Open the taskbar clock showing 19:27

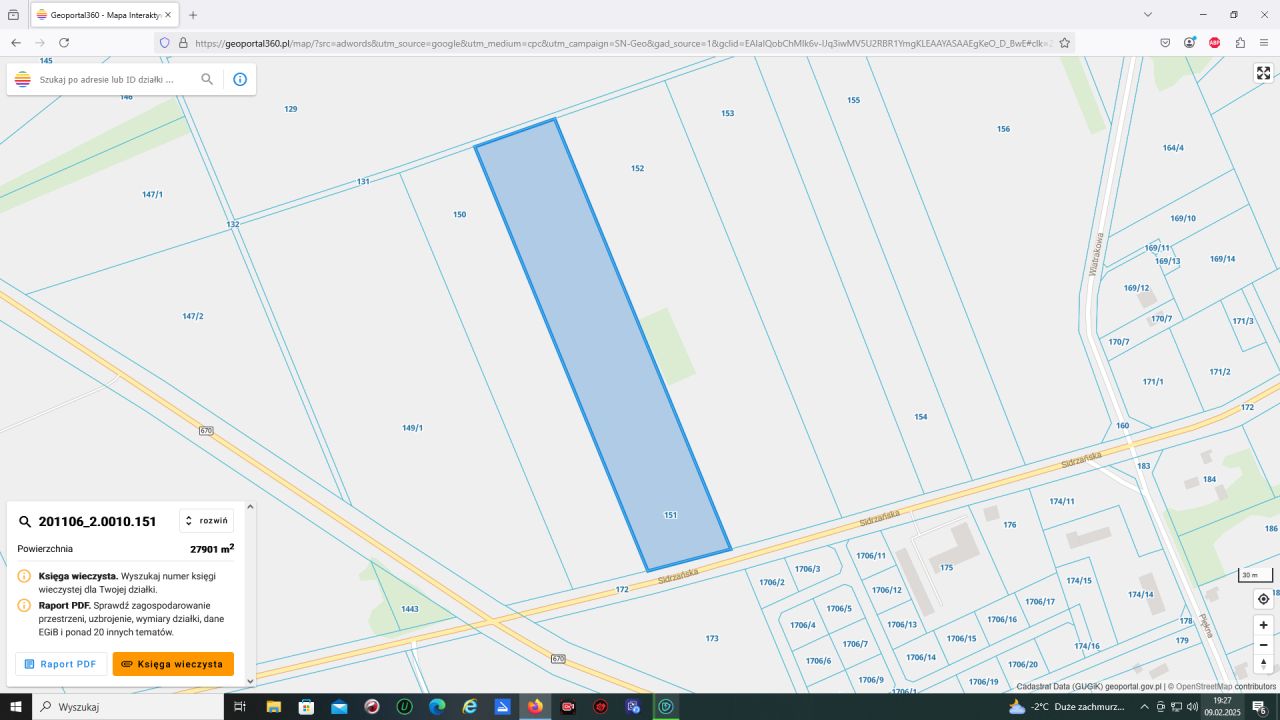click(1222, 707)
